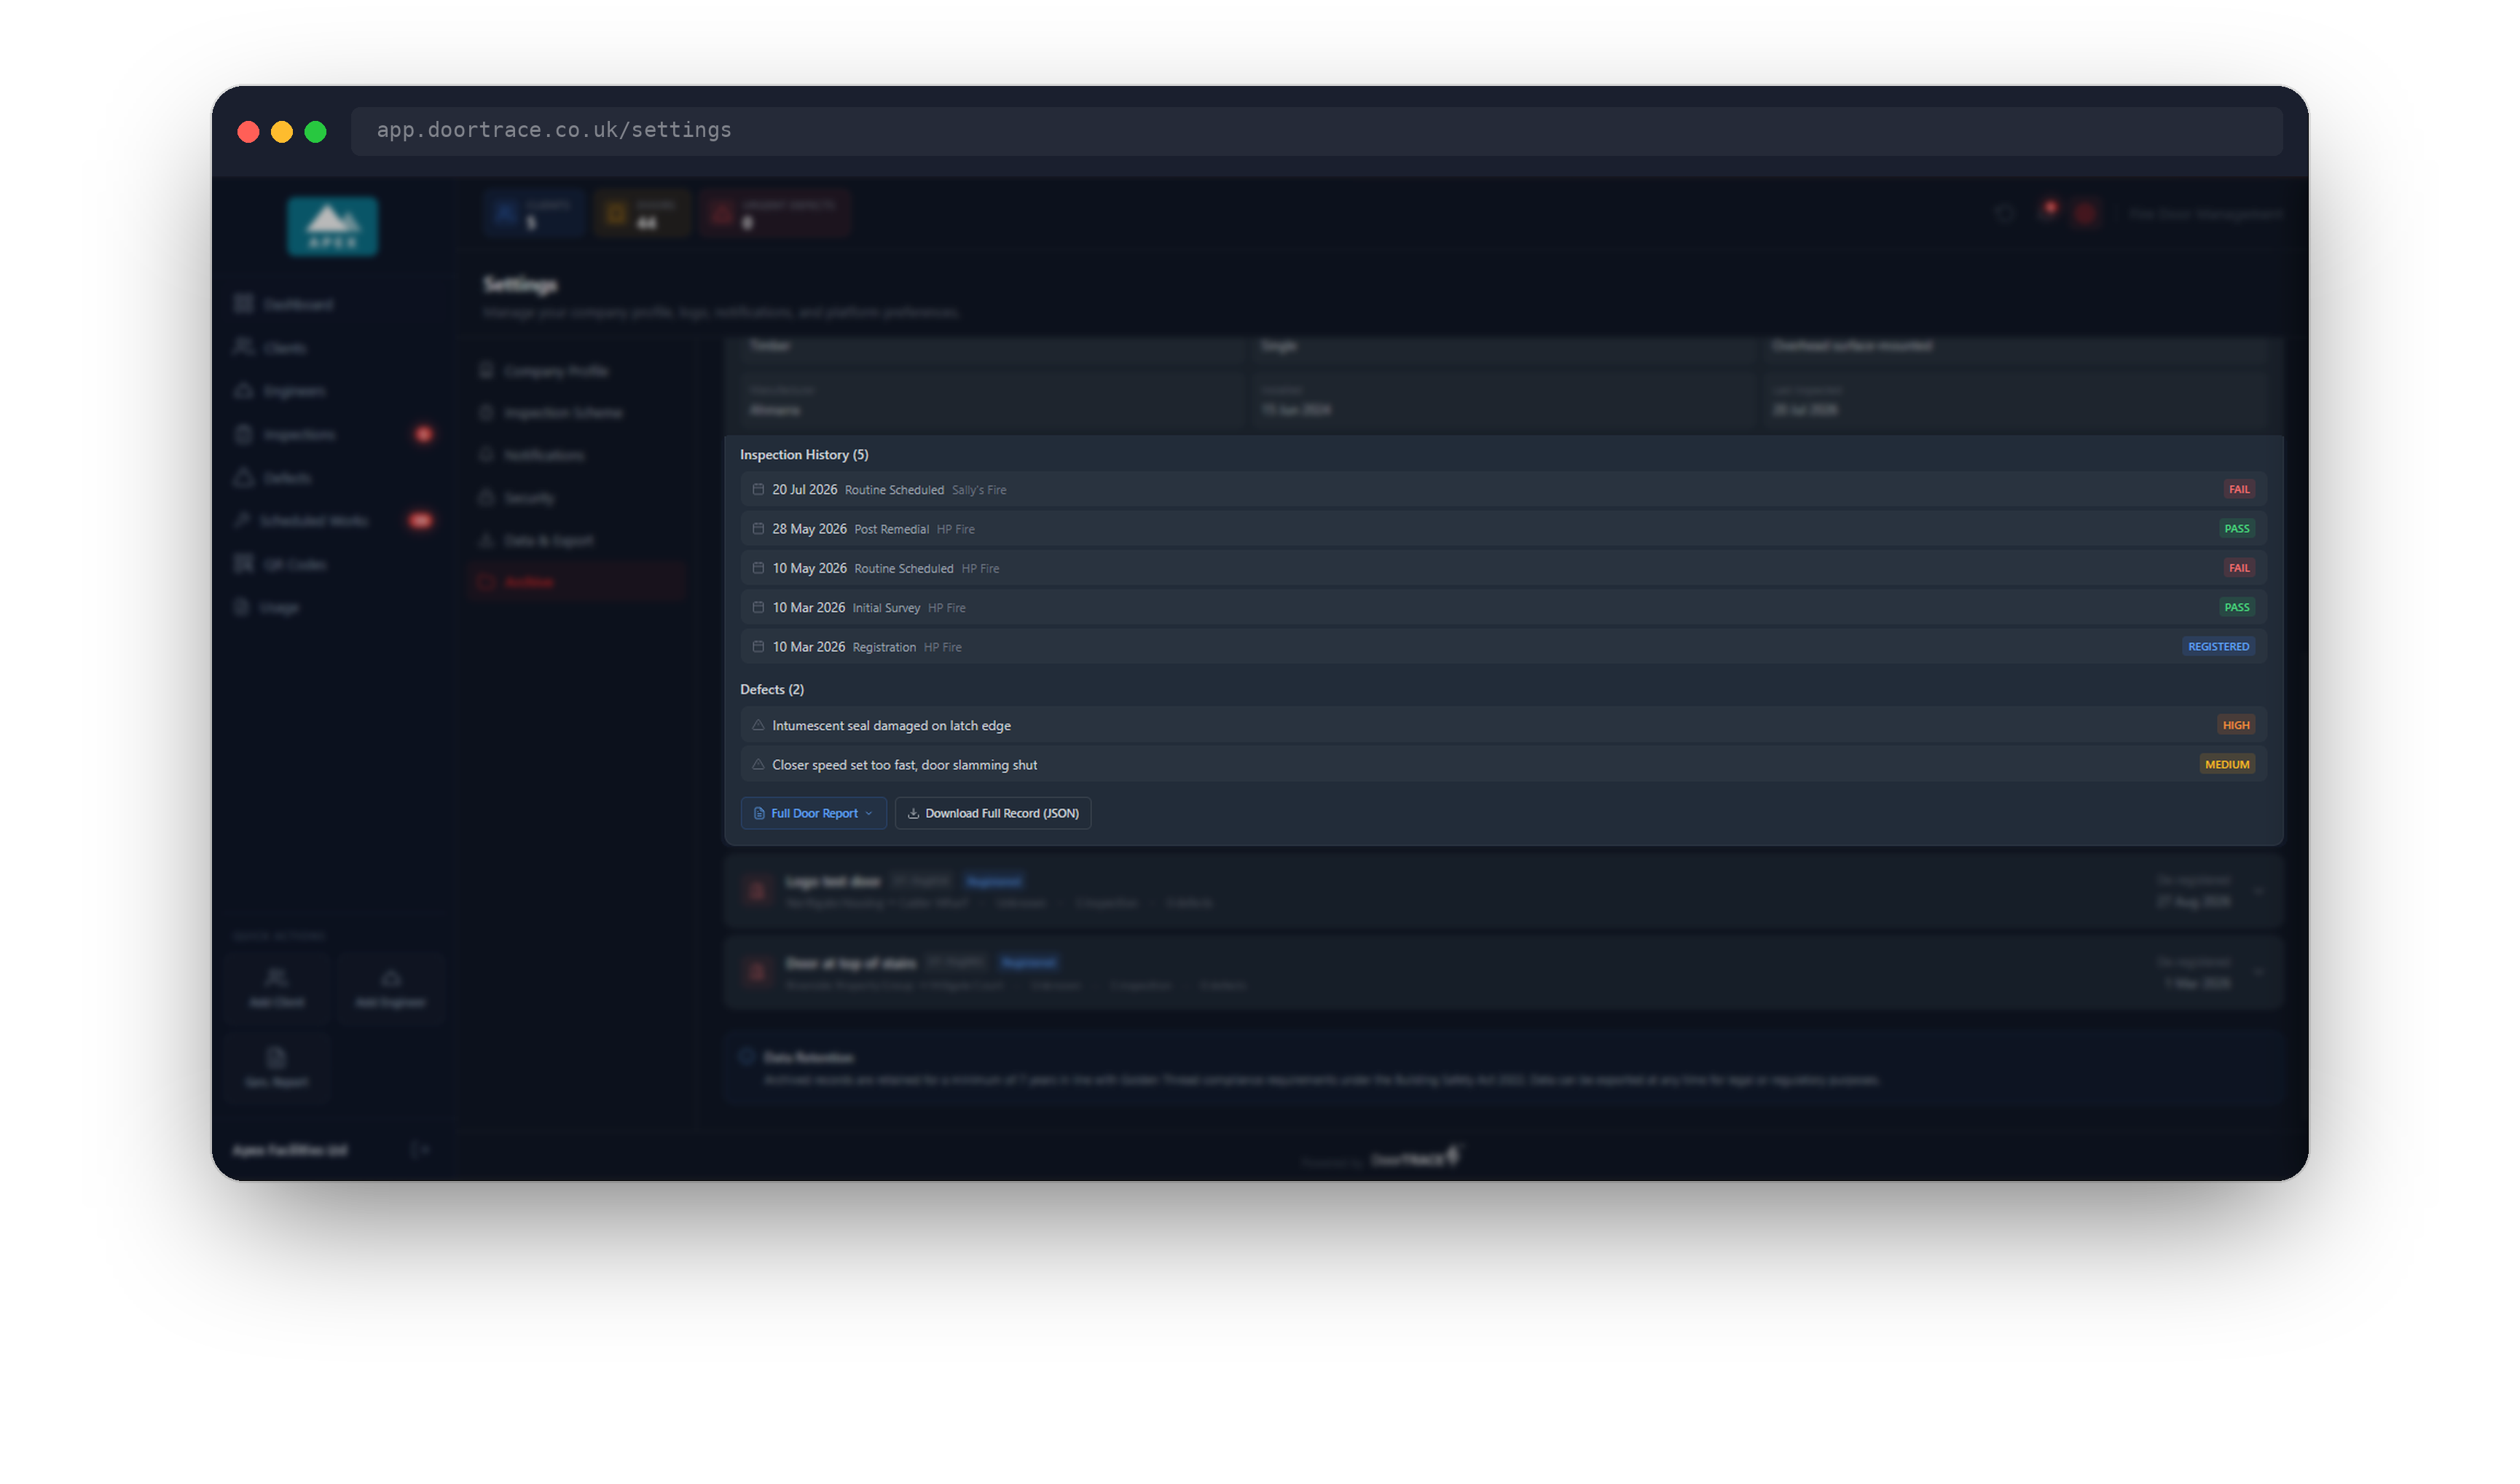Click the APEX logo in sidebar
Image resolution: width=2520 pixels, height=1484 pixels.
[333, 226]
